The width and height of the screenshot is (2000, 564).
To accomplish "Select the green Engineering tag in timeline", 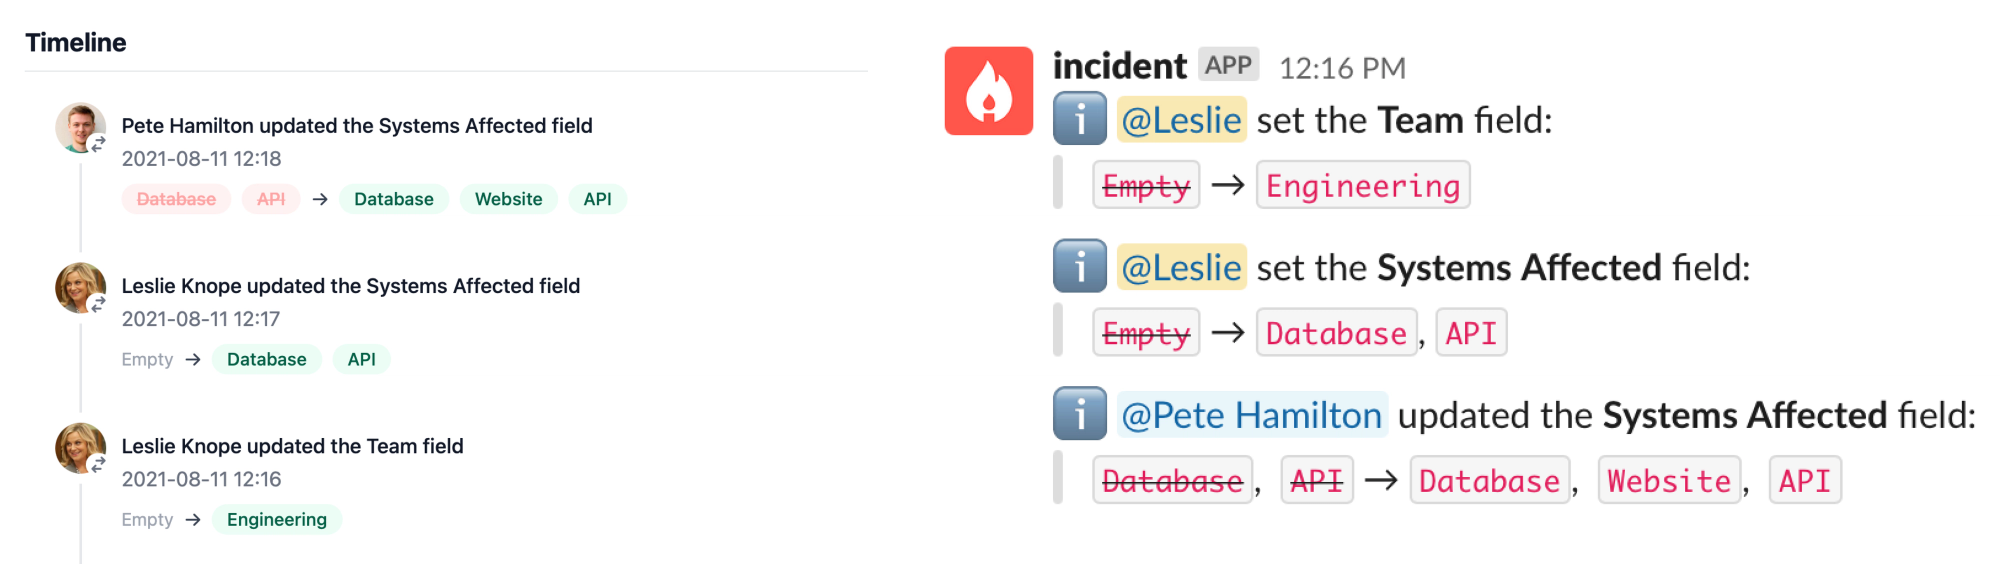I will [x=277, y=519].
